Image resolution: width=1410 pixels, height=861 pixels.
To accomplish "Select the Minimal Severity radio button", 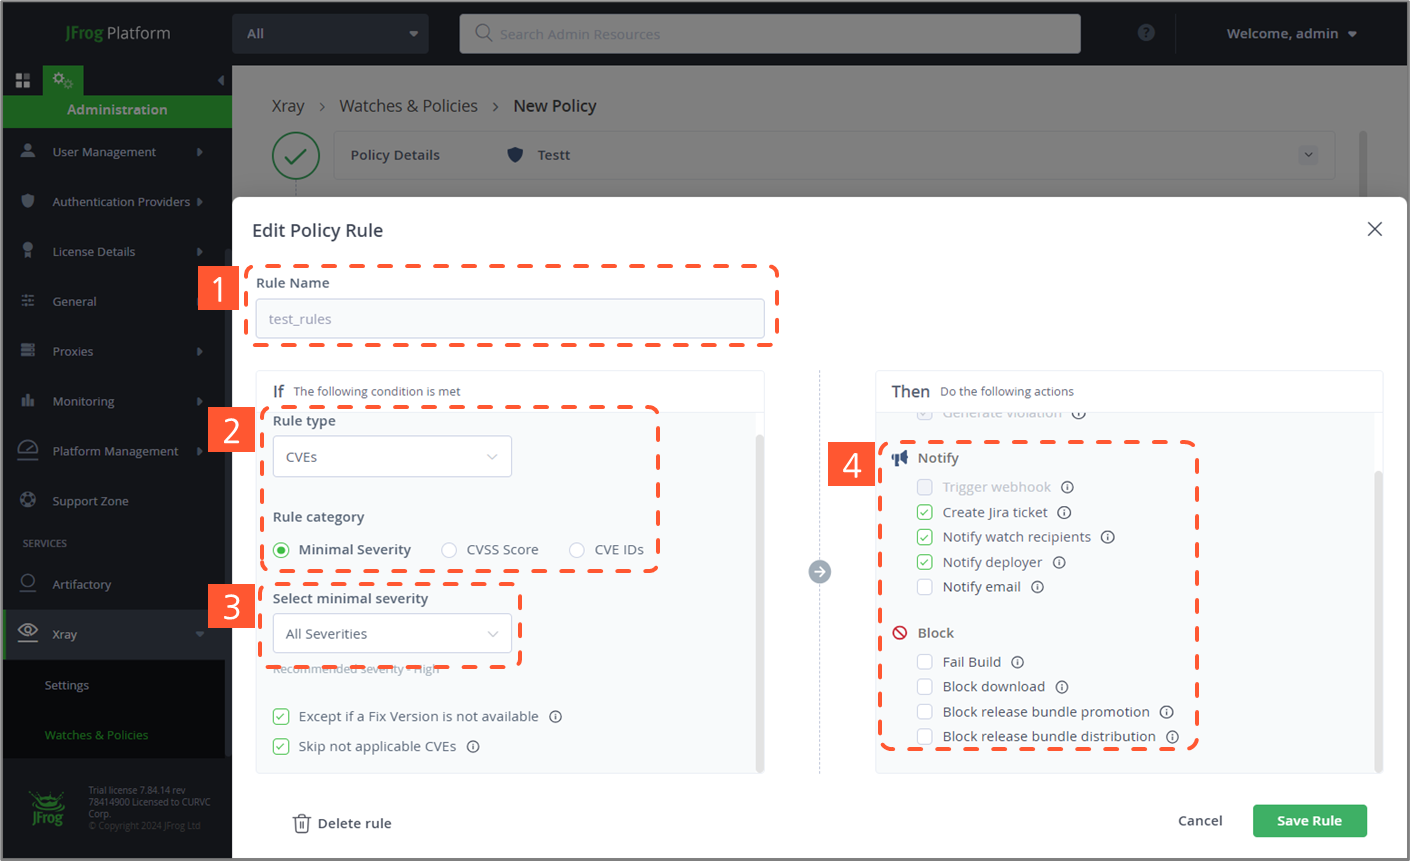I will pos(281,550).
